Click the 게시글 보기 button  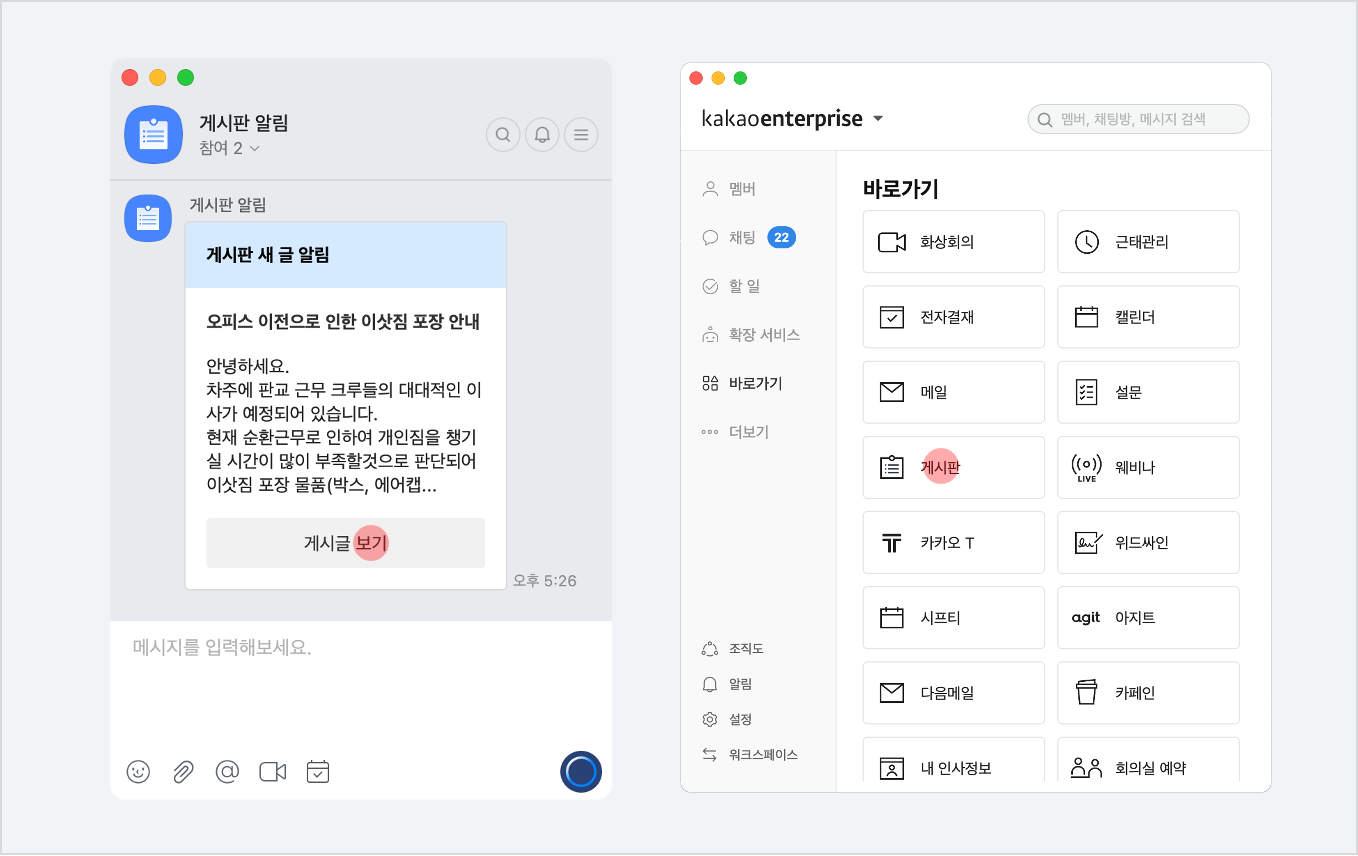(x=346, y=543)
